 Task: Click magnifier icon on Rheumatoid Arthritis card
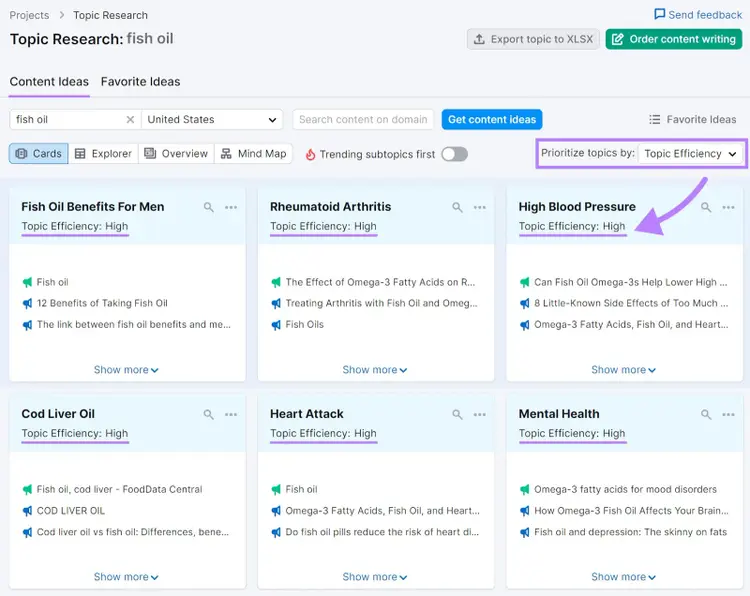click(457, 207)
